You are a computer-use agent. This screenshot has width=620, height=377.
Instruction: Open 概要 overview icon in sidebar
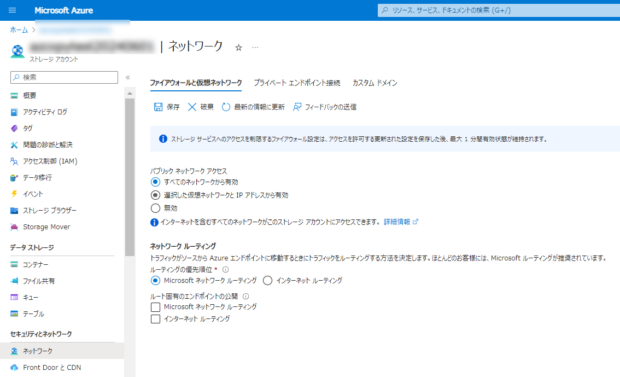[x=14, y=95]
